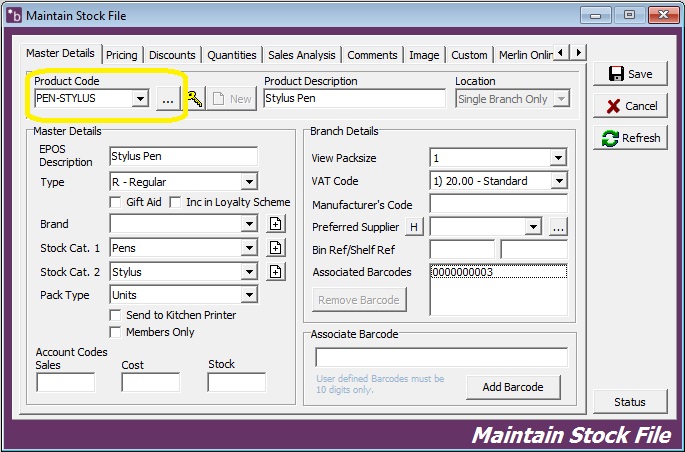Screen dimensions: 685x452
Task: Browse product codes with the ellipsis button
Action: click(x=167, y=98)
